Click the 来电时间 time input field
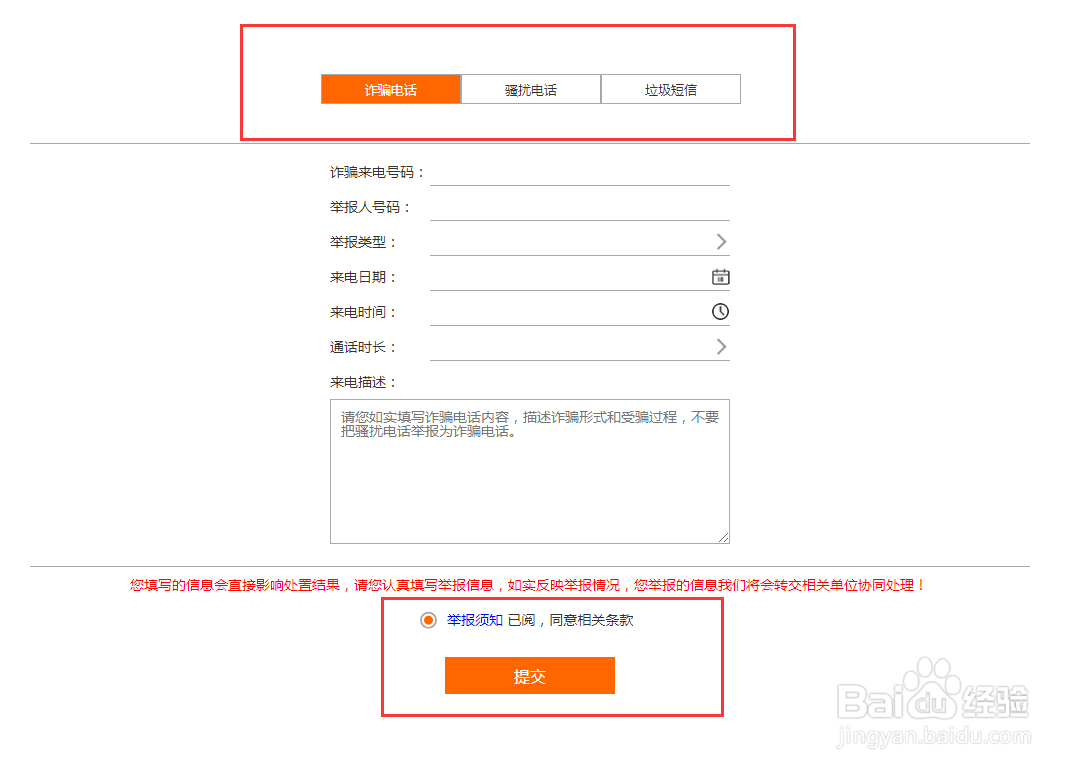Image resolution: width=1091 pixels, height=773 pixels. (x=570, y=311)
